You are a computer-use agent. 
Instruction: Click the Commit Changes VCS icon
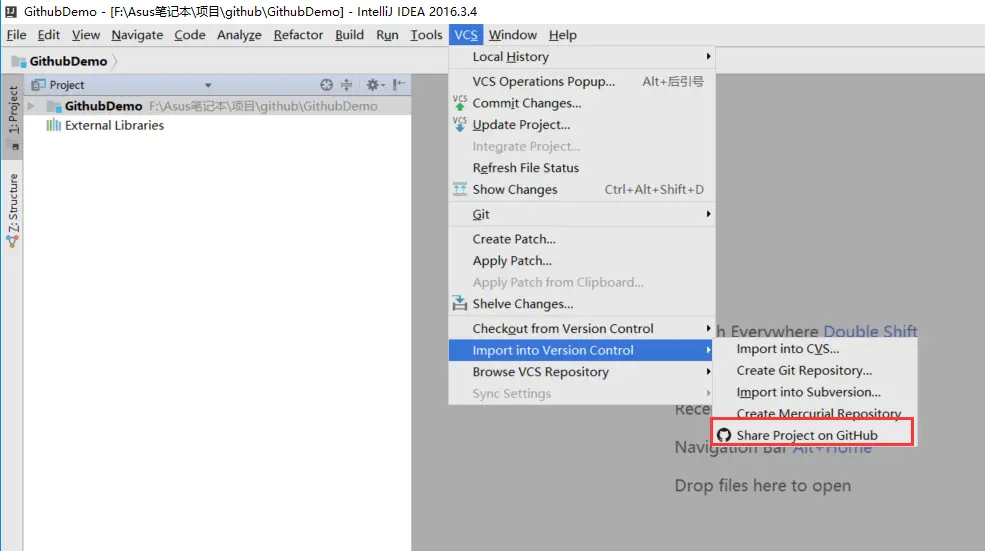pyautogui.click(x=460, y=103)
